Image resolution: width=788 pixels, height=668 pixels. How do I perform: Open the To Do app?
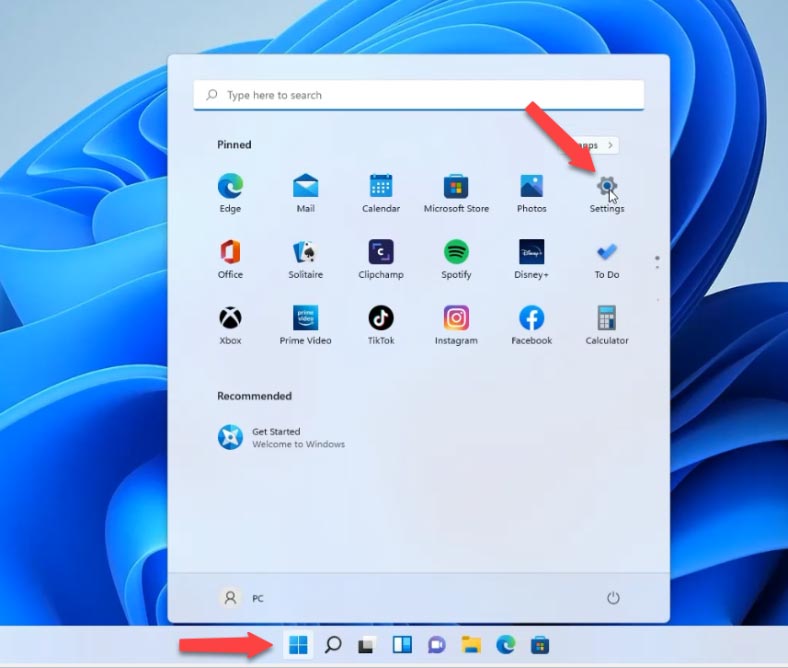tap(607, 259)
